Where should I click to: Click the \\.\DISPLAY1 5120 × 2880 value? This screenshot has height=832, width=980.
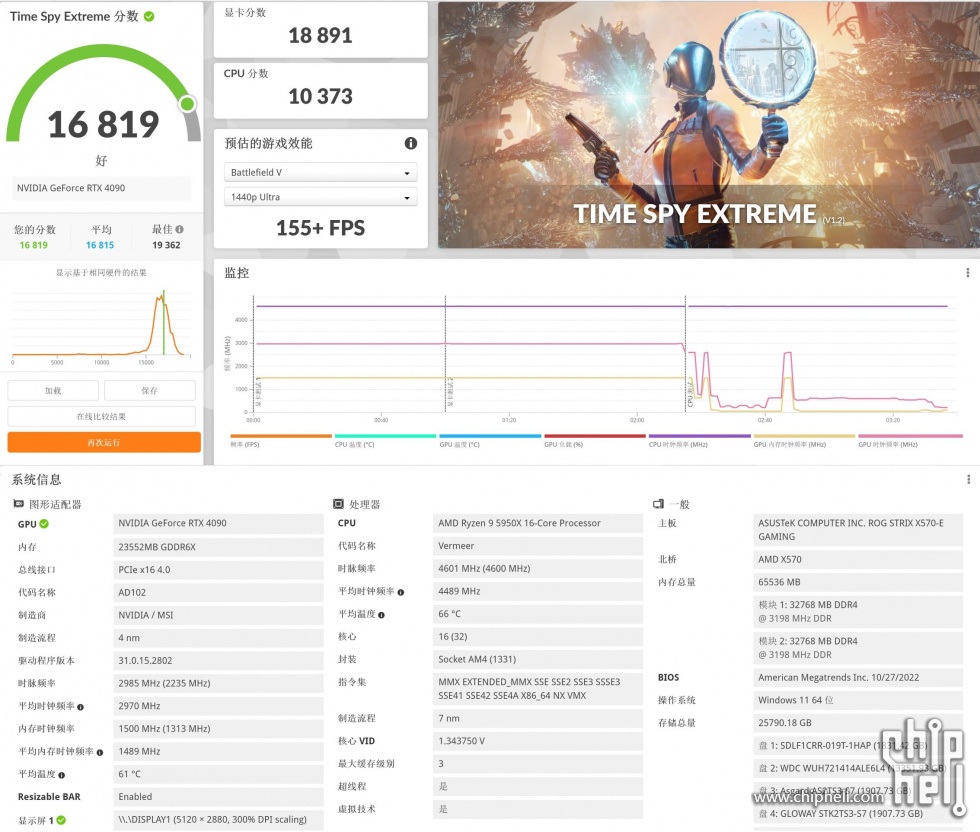pyautogui.click(x=218, y=819)
